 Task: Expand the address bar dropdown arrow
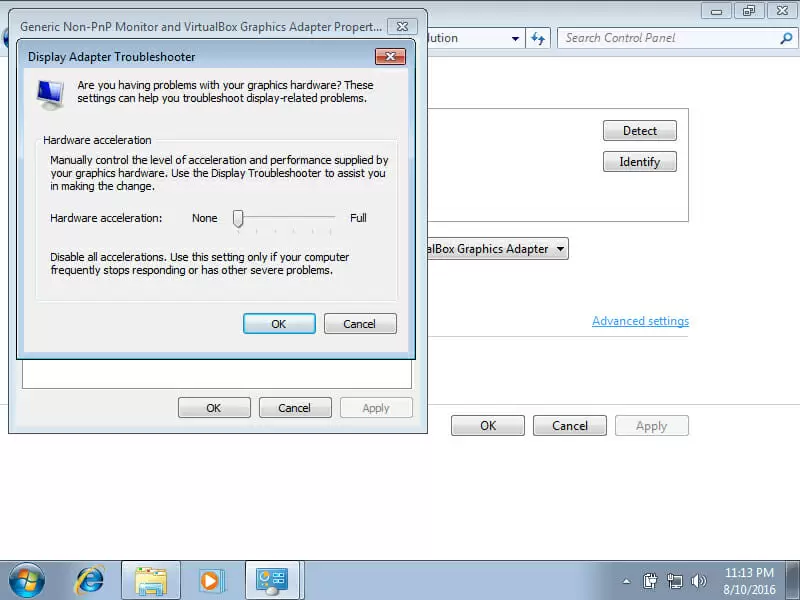(x=515, y=38)
